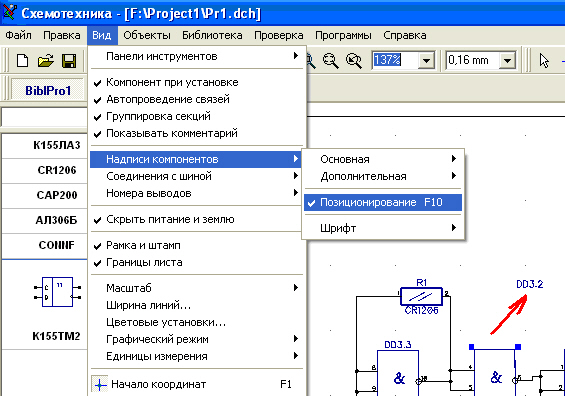Expand the Основная submenu
The width and height of the screenshot is (565, 396).
point(383,159)
